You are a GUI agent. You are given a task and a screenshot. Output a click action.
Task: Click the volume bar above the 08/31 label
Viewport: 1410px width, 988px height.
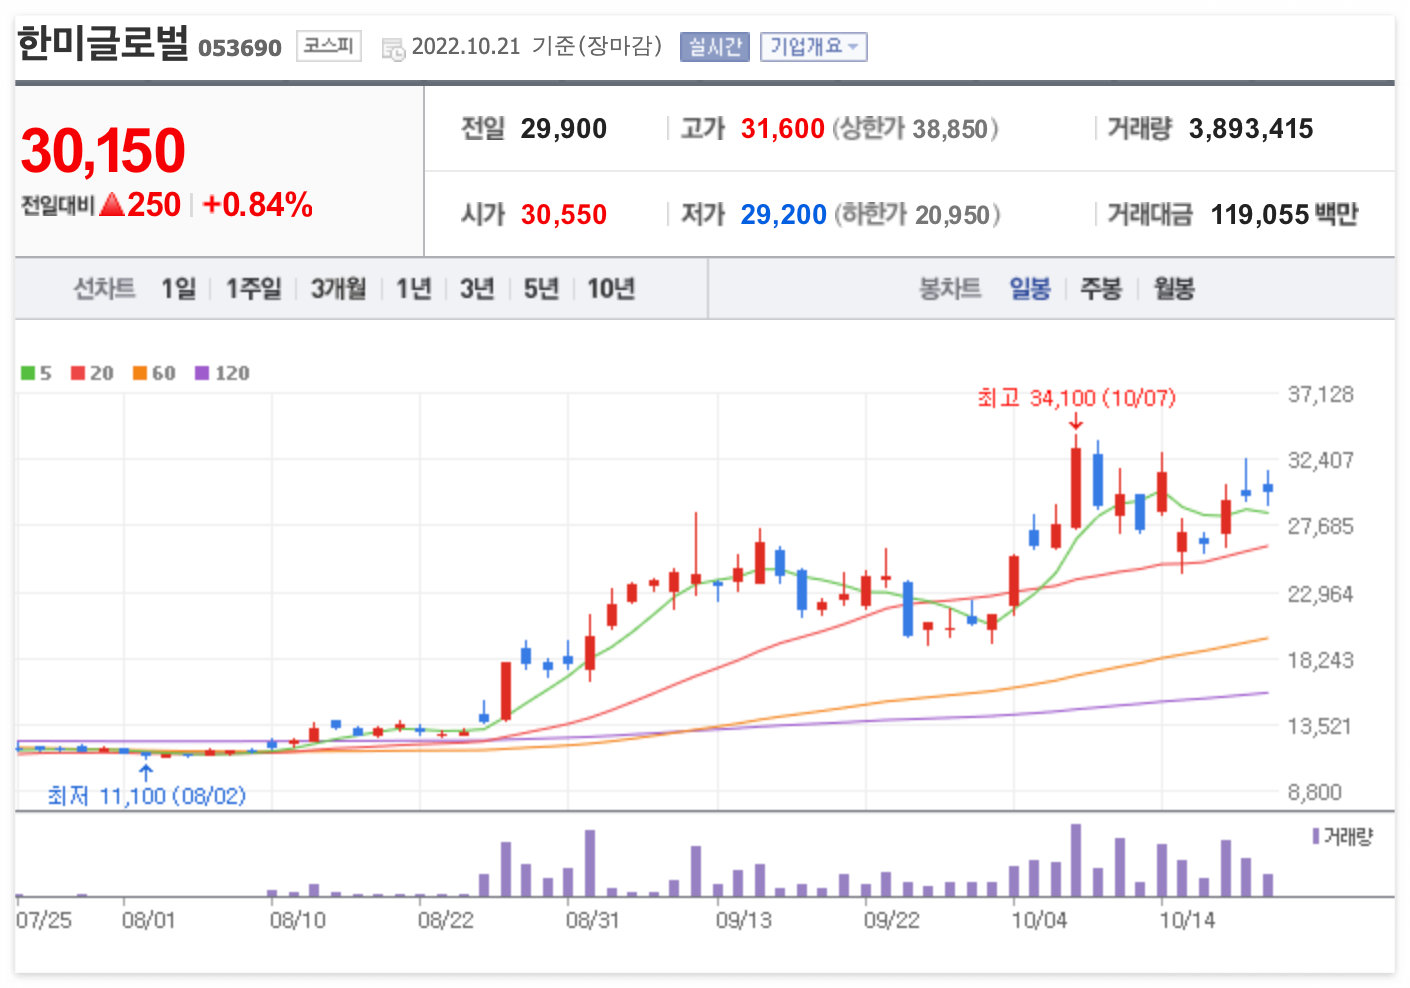click(x=590, y=863)
